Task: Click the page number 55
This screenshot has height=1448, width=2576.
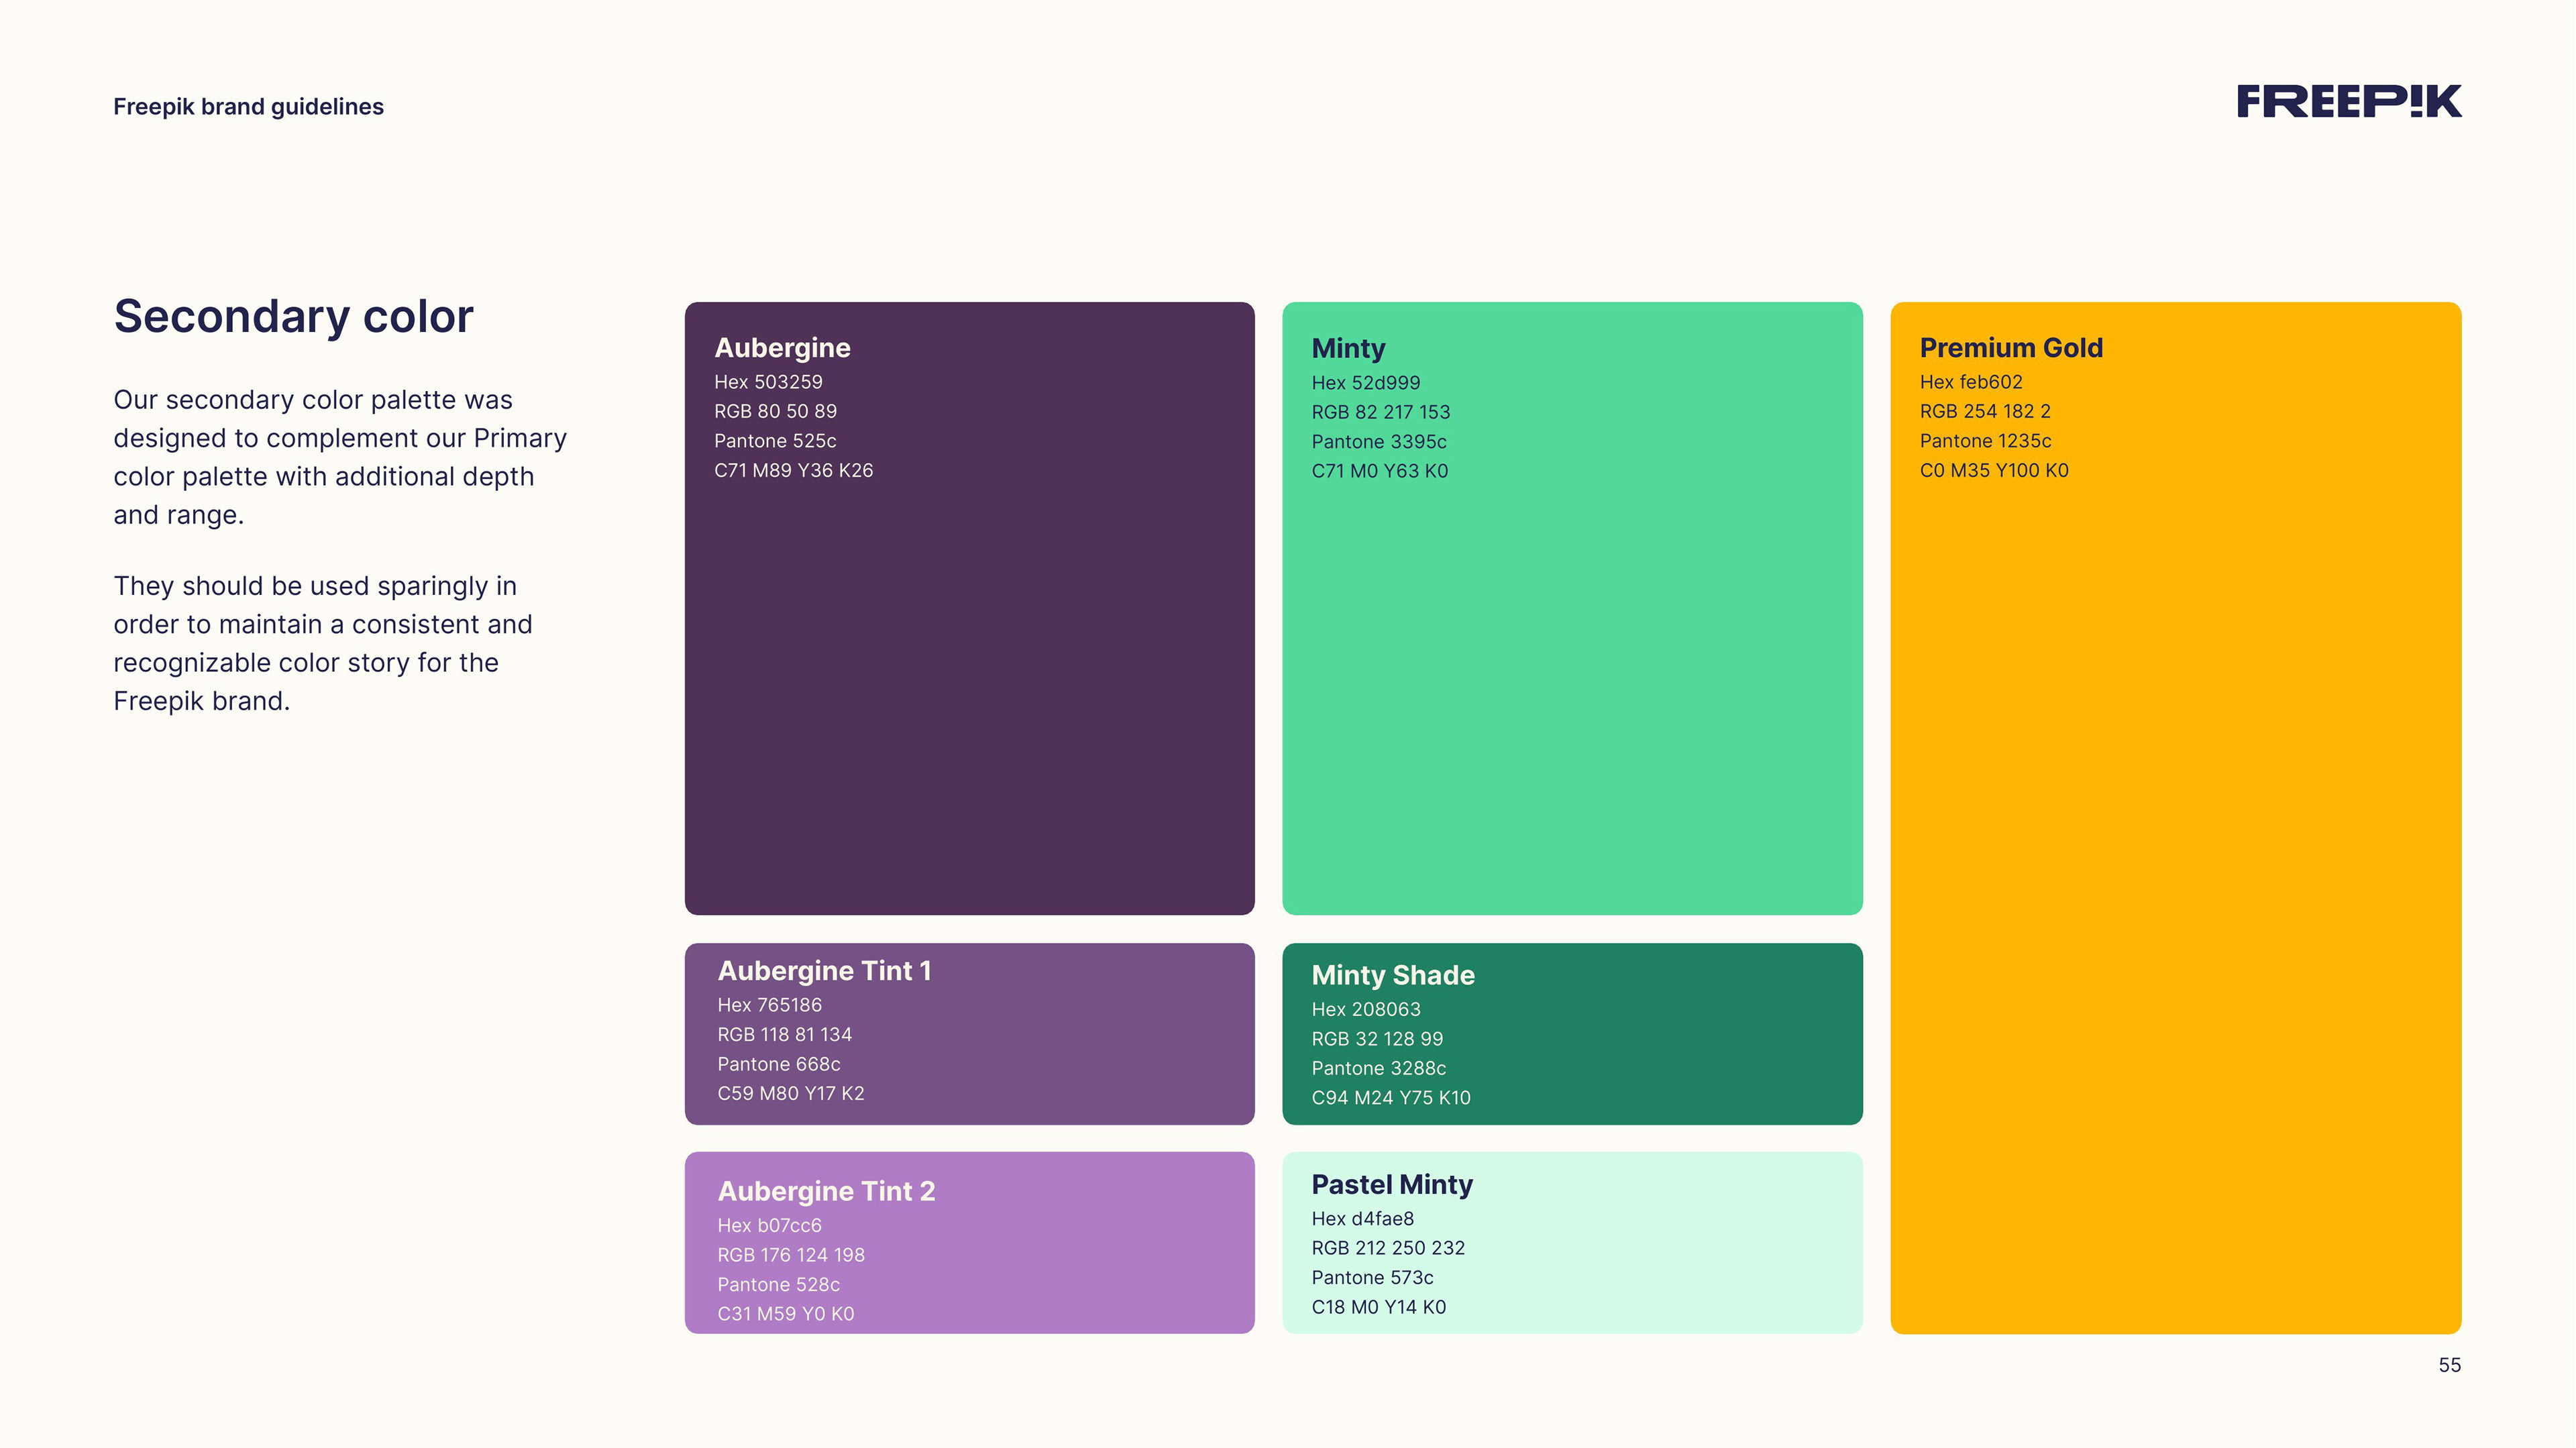Action: click(x=2449, y=1365)
